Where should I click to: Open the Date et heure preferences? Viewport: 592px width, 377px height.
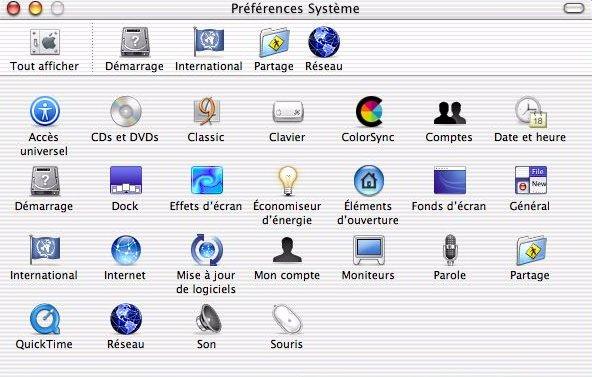pyautogui.click(x=531, y=112)
